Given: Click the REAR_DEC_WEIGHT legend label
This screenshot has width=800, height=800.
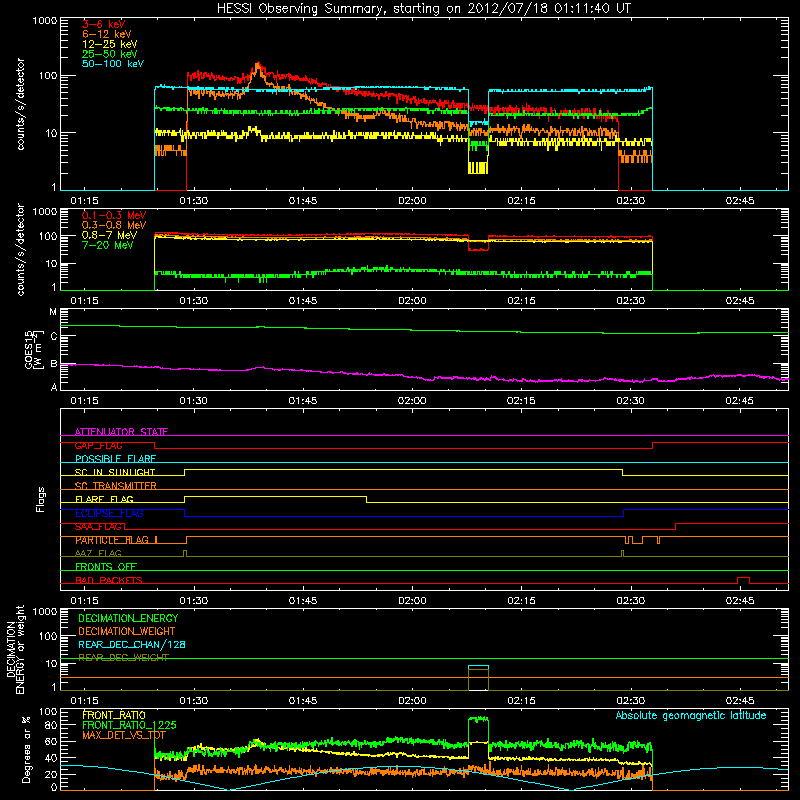Looking at the screenshot, I should [x=123, y=658].
